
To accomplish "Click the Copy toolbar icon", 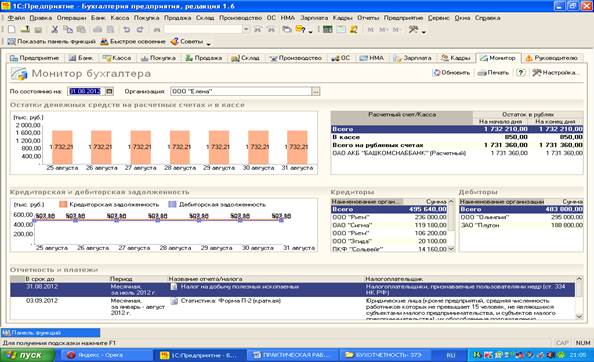I will [68, 29].
